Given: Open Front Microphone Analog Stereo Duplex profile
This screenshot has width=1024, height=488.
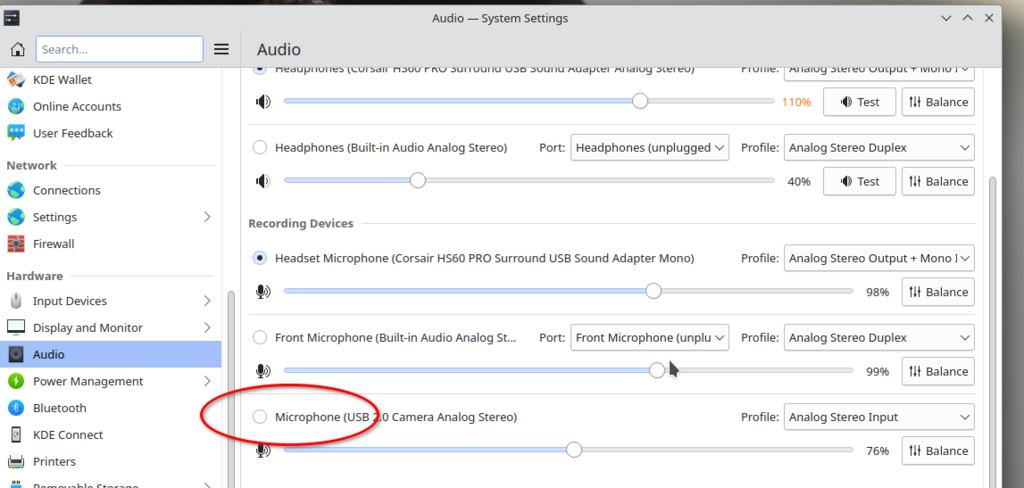Looking at the screenshot, I should click(879, 338).
